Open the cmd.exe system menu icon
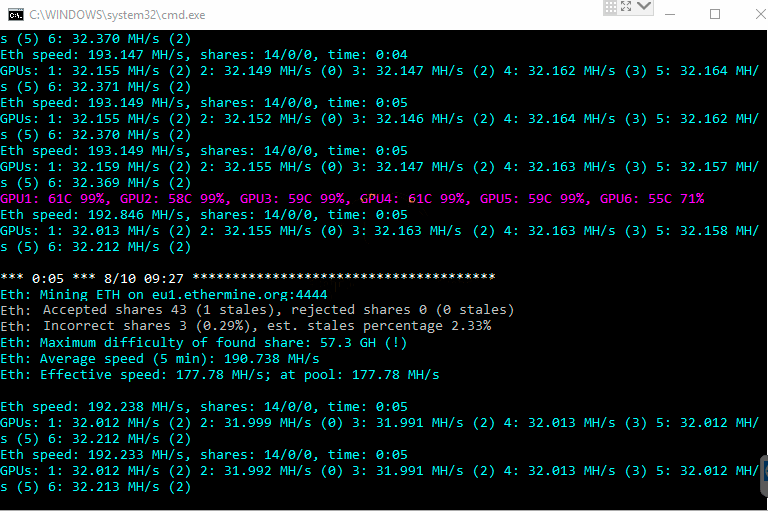Viewport: 768px width, 511px height. (x=14, y=14)
